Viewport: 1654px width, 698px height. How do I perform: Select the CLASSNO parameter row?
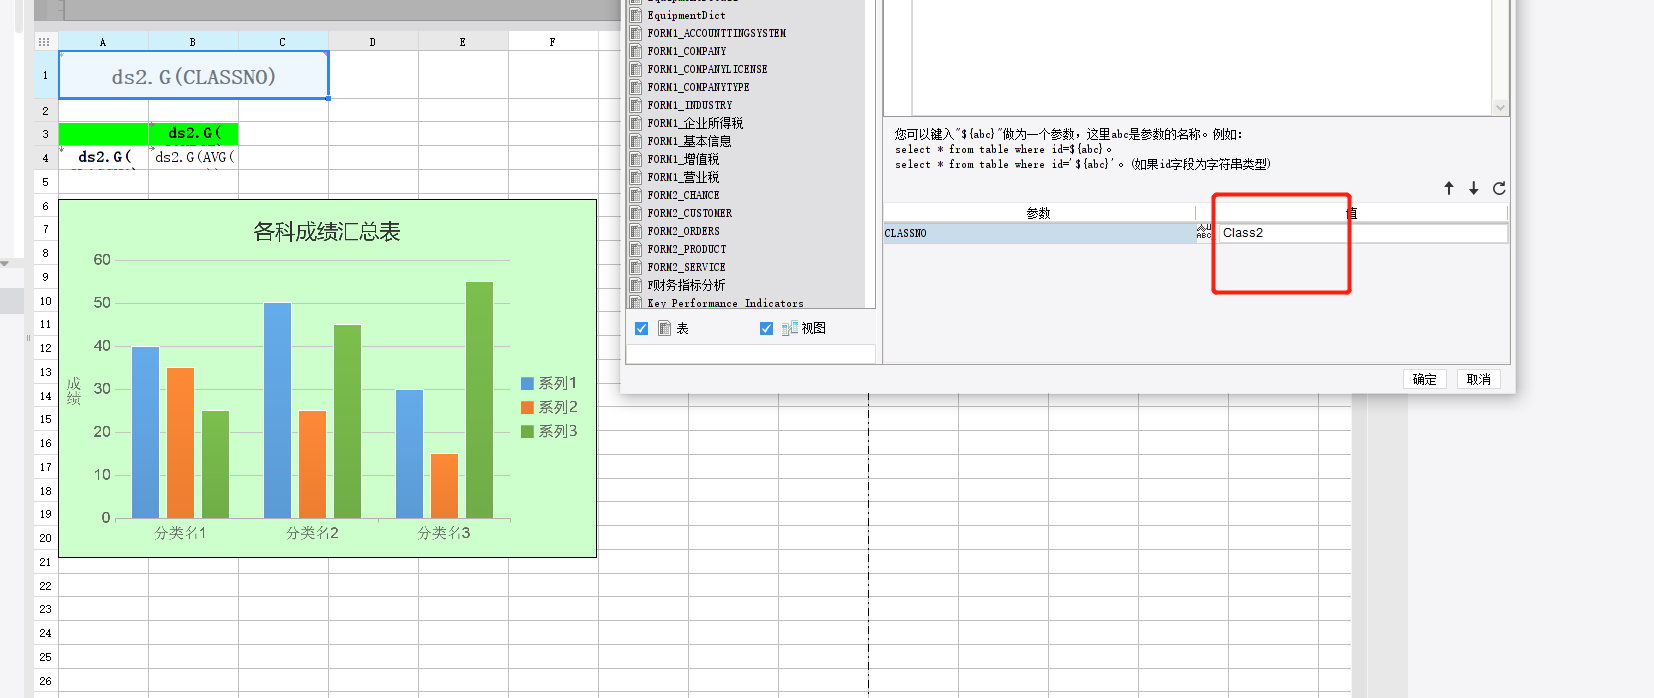pyautogui.click(x=1040, y=233)
